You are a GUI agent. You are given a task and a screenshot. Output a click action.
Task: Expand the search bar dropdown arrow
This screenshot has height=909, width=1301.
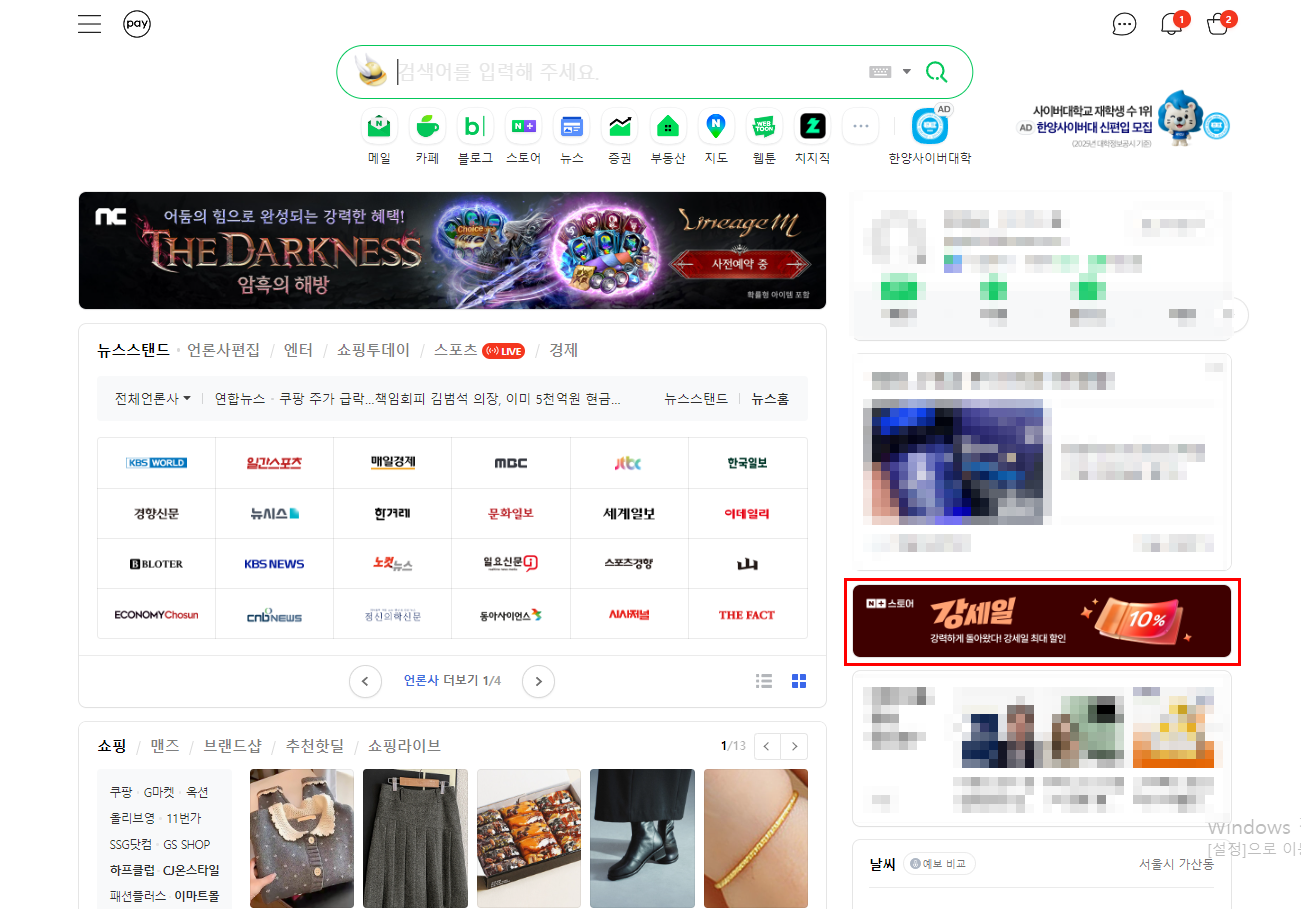point(907,72)
